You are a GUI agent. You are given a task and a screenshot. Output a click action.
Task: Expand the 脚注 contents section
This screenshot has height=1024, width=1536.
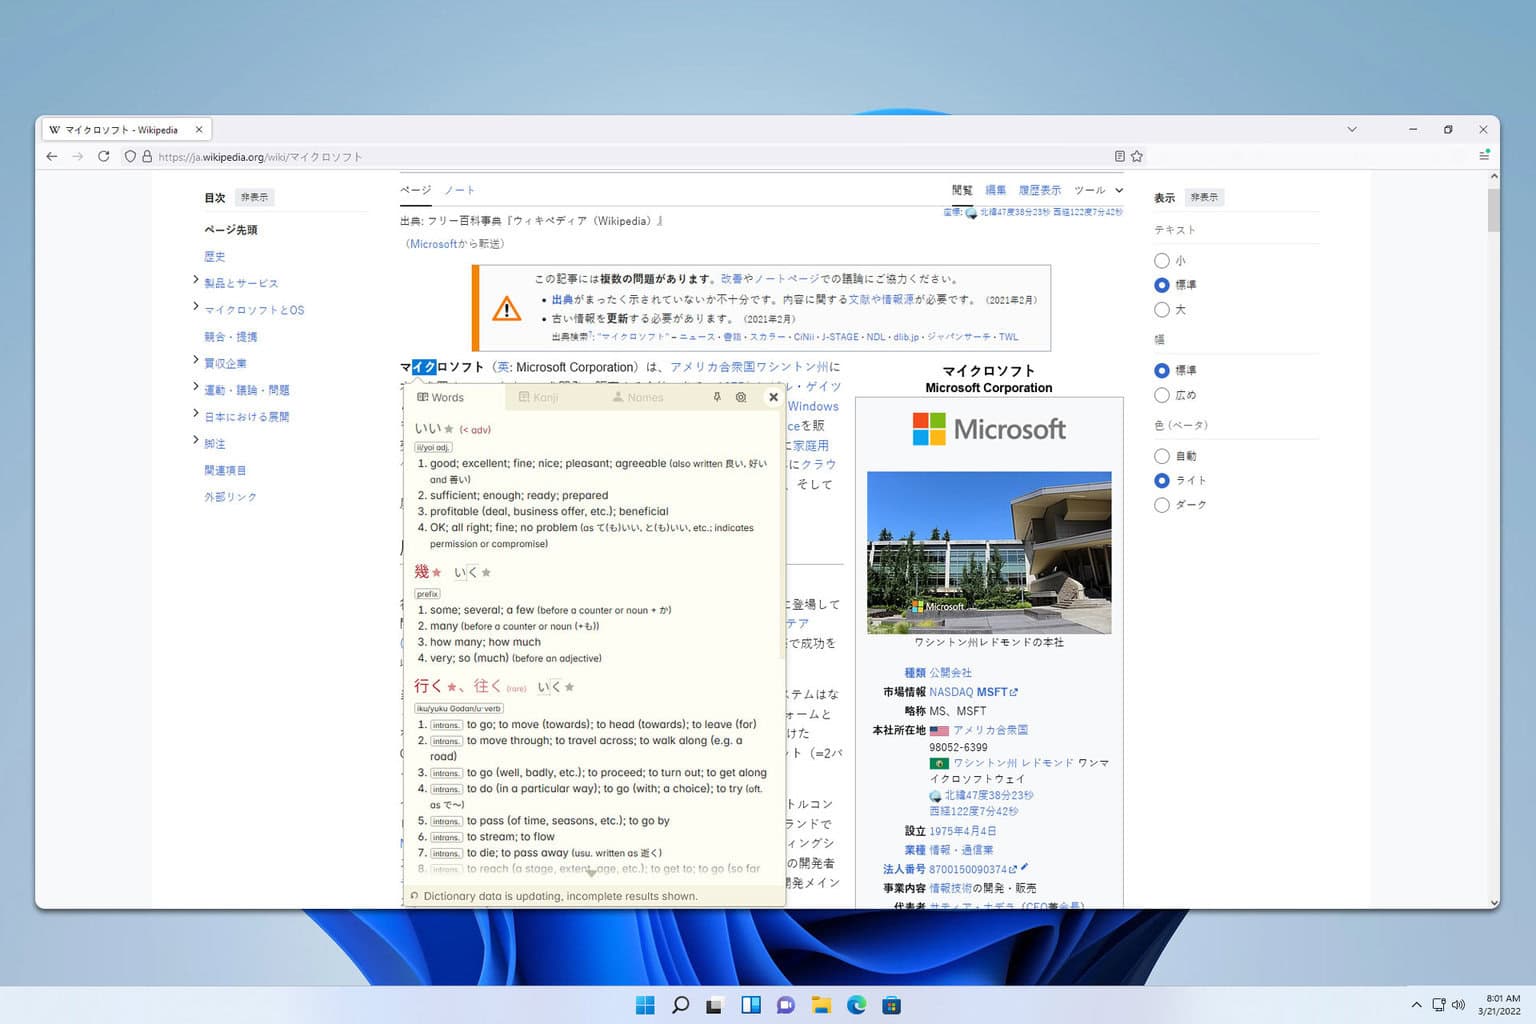coord(195,440)
